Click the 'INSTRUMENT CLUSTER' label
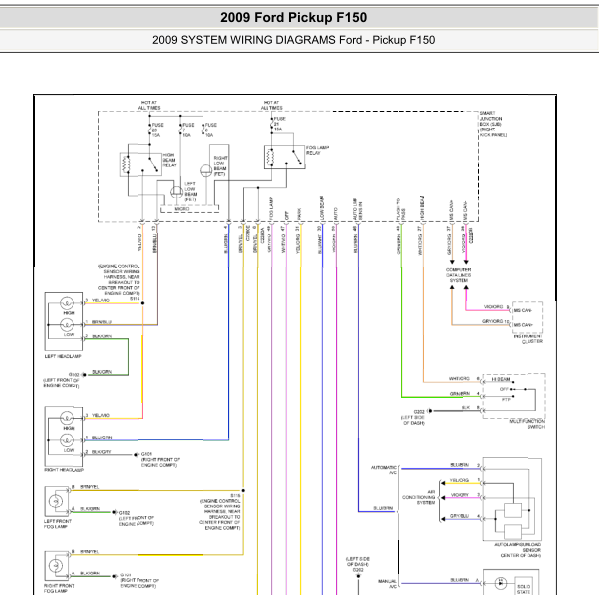599x595 pixels. 528,339
